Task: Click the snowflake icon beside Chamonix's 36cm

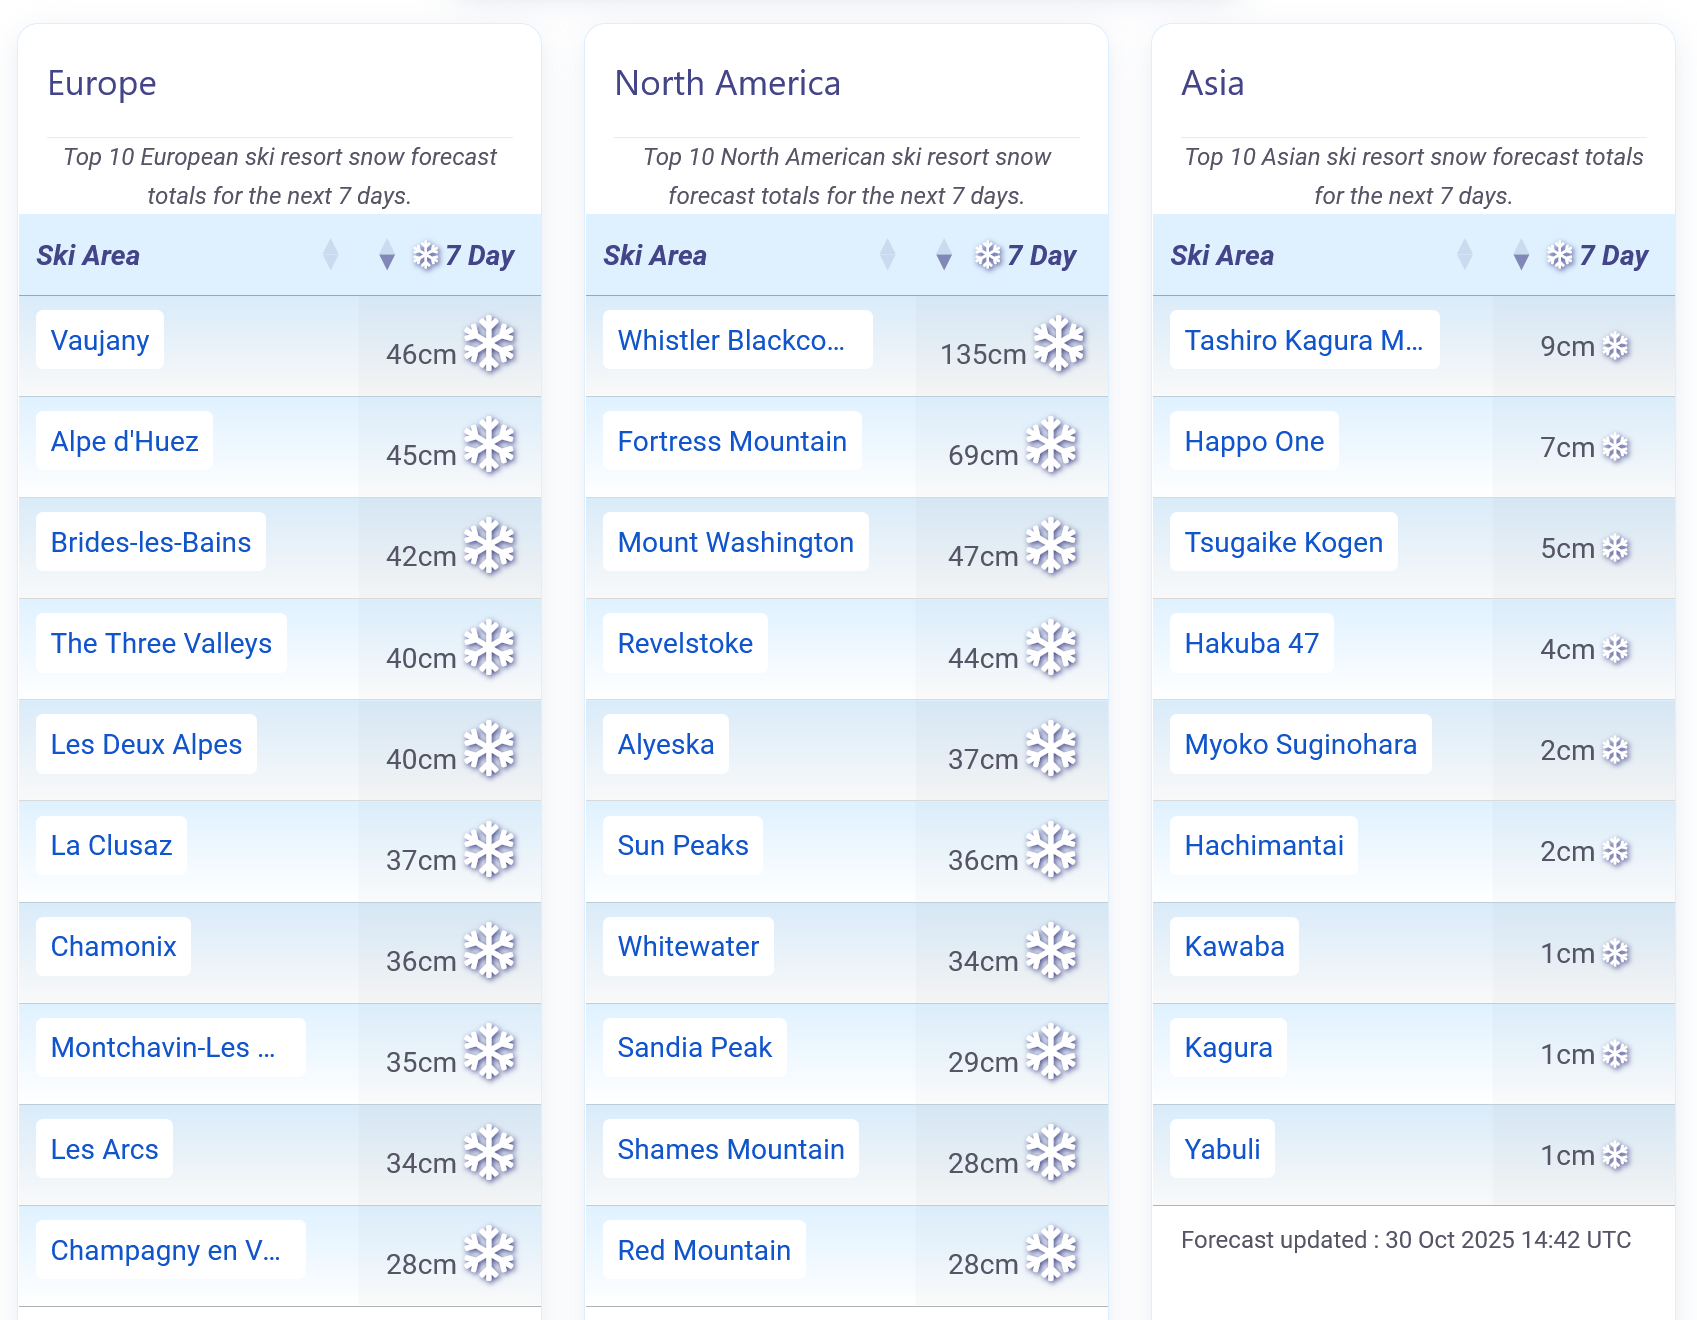Action: (x=489, y=950)
